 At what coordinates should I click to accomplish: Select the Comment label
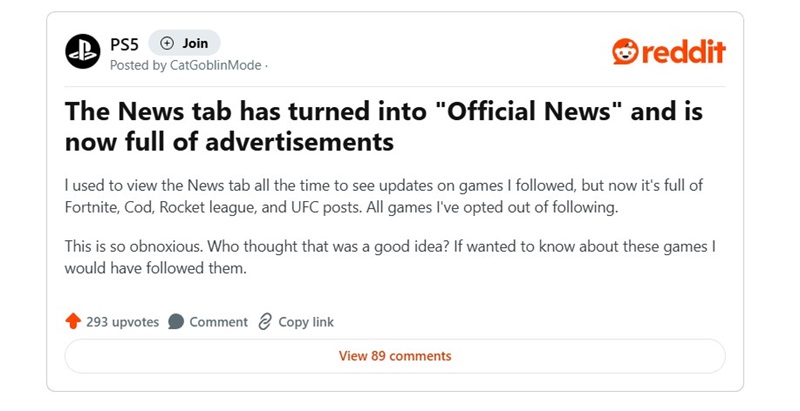(218, 322)
